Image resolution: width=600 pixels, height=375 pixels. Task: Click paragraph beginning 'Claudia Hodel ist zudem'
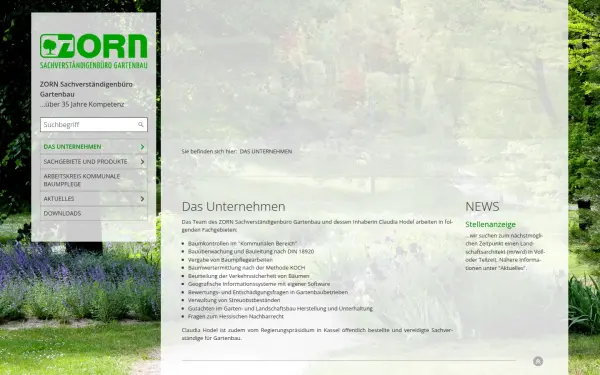317,334
